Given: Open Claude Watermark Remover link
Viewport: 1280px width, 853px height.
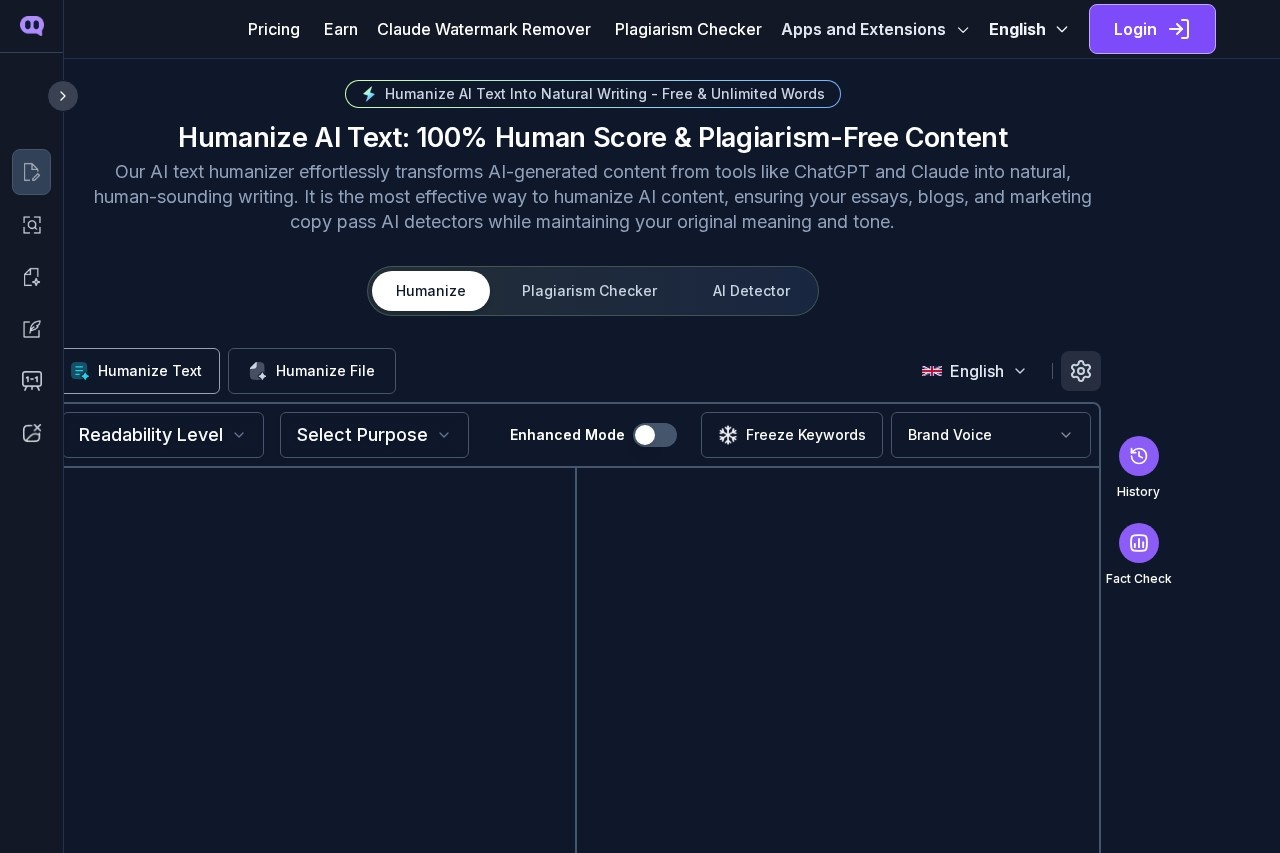Looking at the screenshot, I should pyautogui.click(x=484, y=29).
